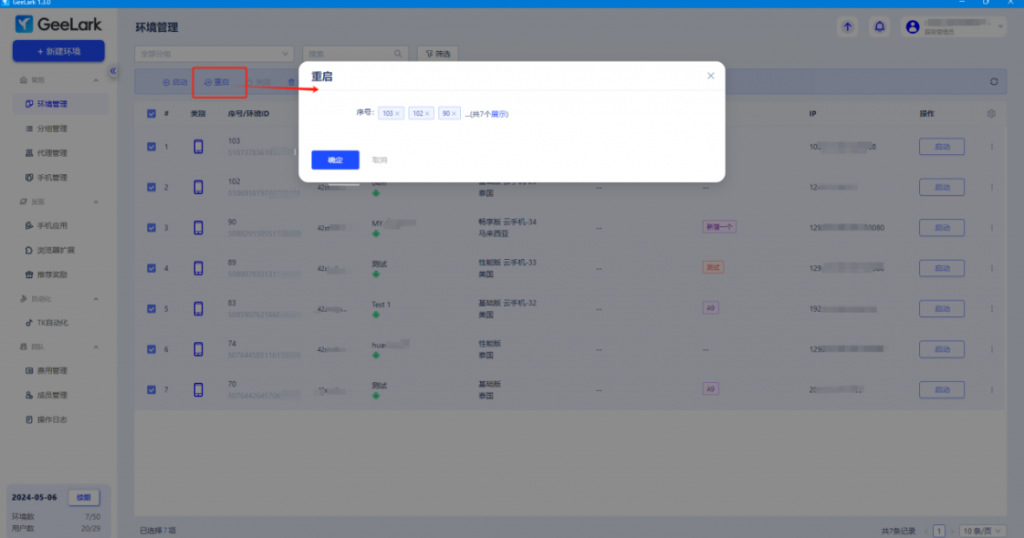
Task: Uncheck the checkbox for row 6
Action: click(152, 349)
